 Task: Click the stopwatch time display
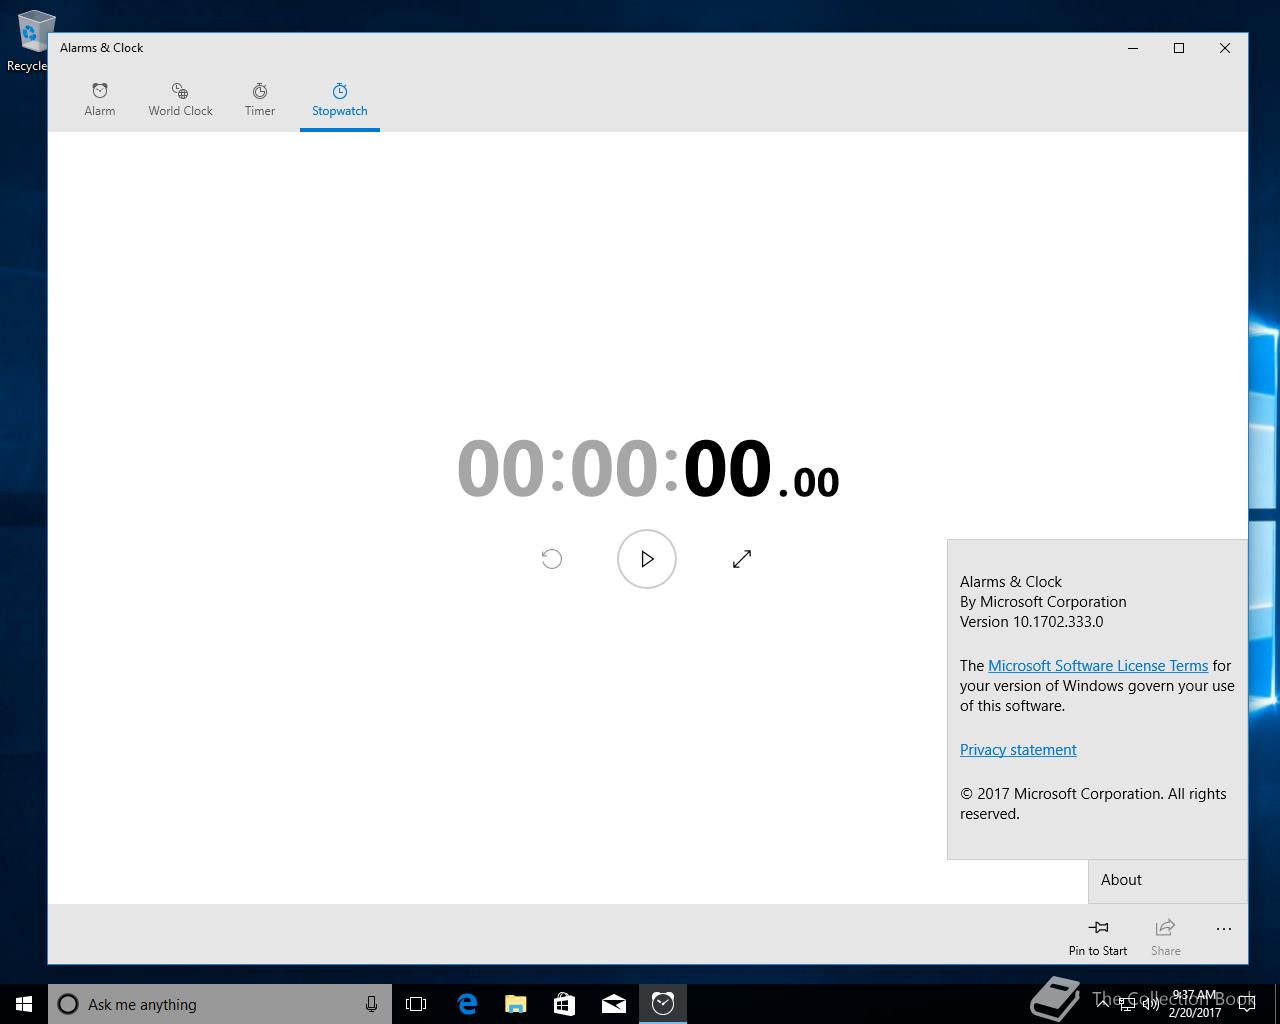647,469
